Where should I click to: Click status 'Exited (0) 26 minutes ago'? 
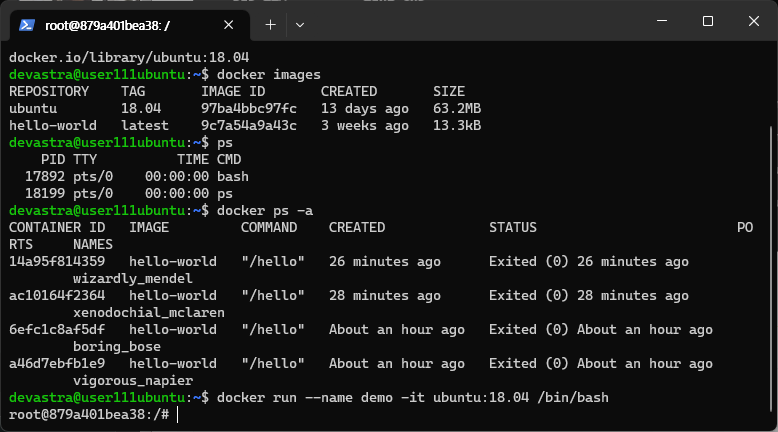[x=589, y=261]
